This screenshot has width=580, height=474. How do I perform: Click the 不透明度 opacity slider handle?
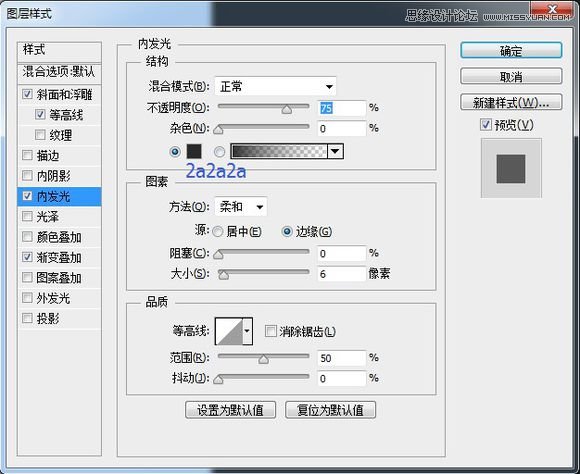click(287, 109)
